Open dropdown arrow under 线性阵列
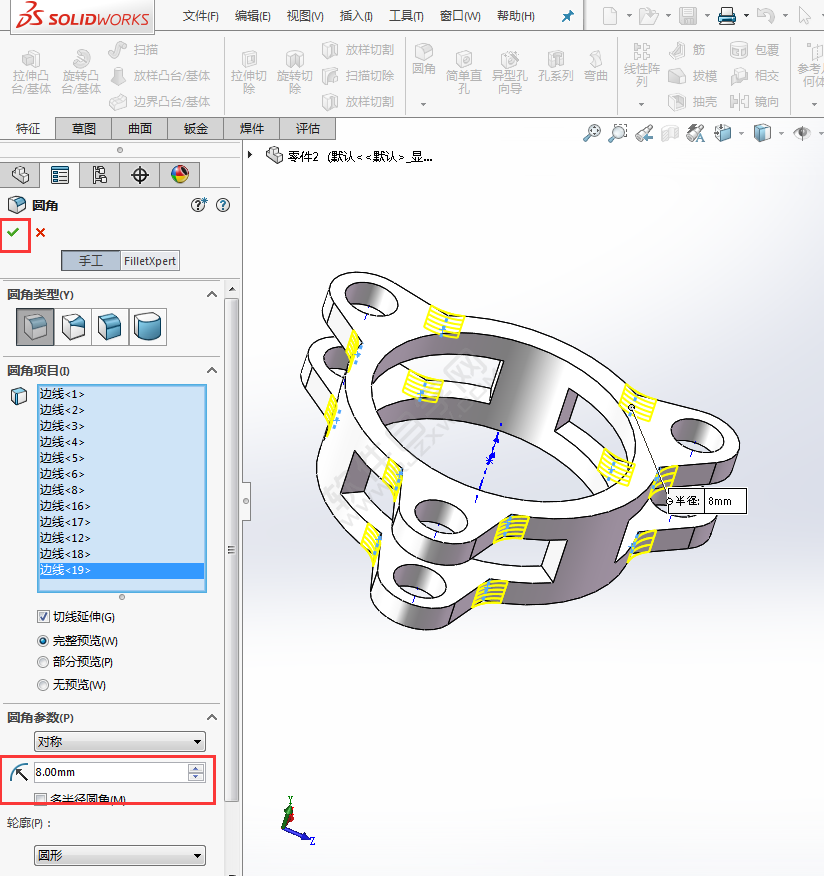Screen dimensions: 824x876 tap(641, 104)
